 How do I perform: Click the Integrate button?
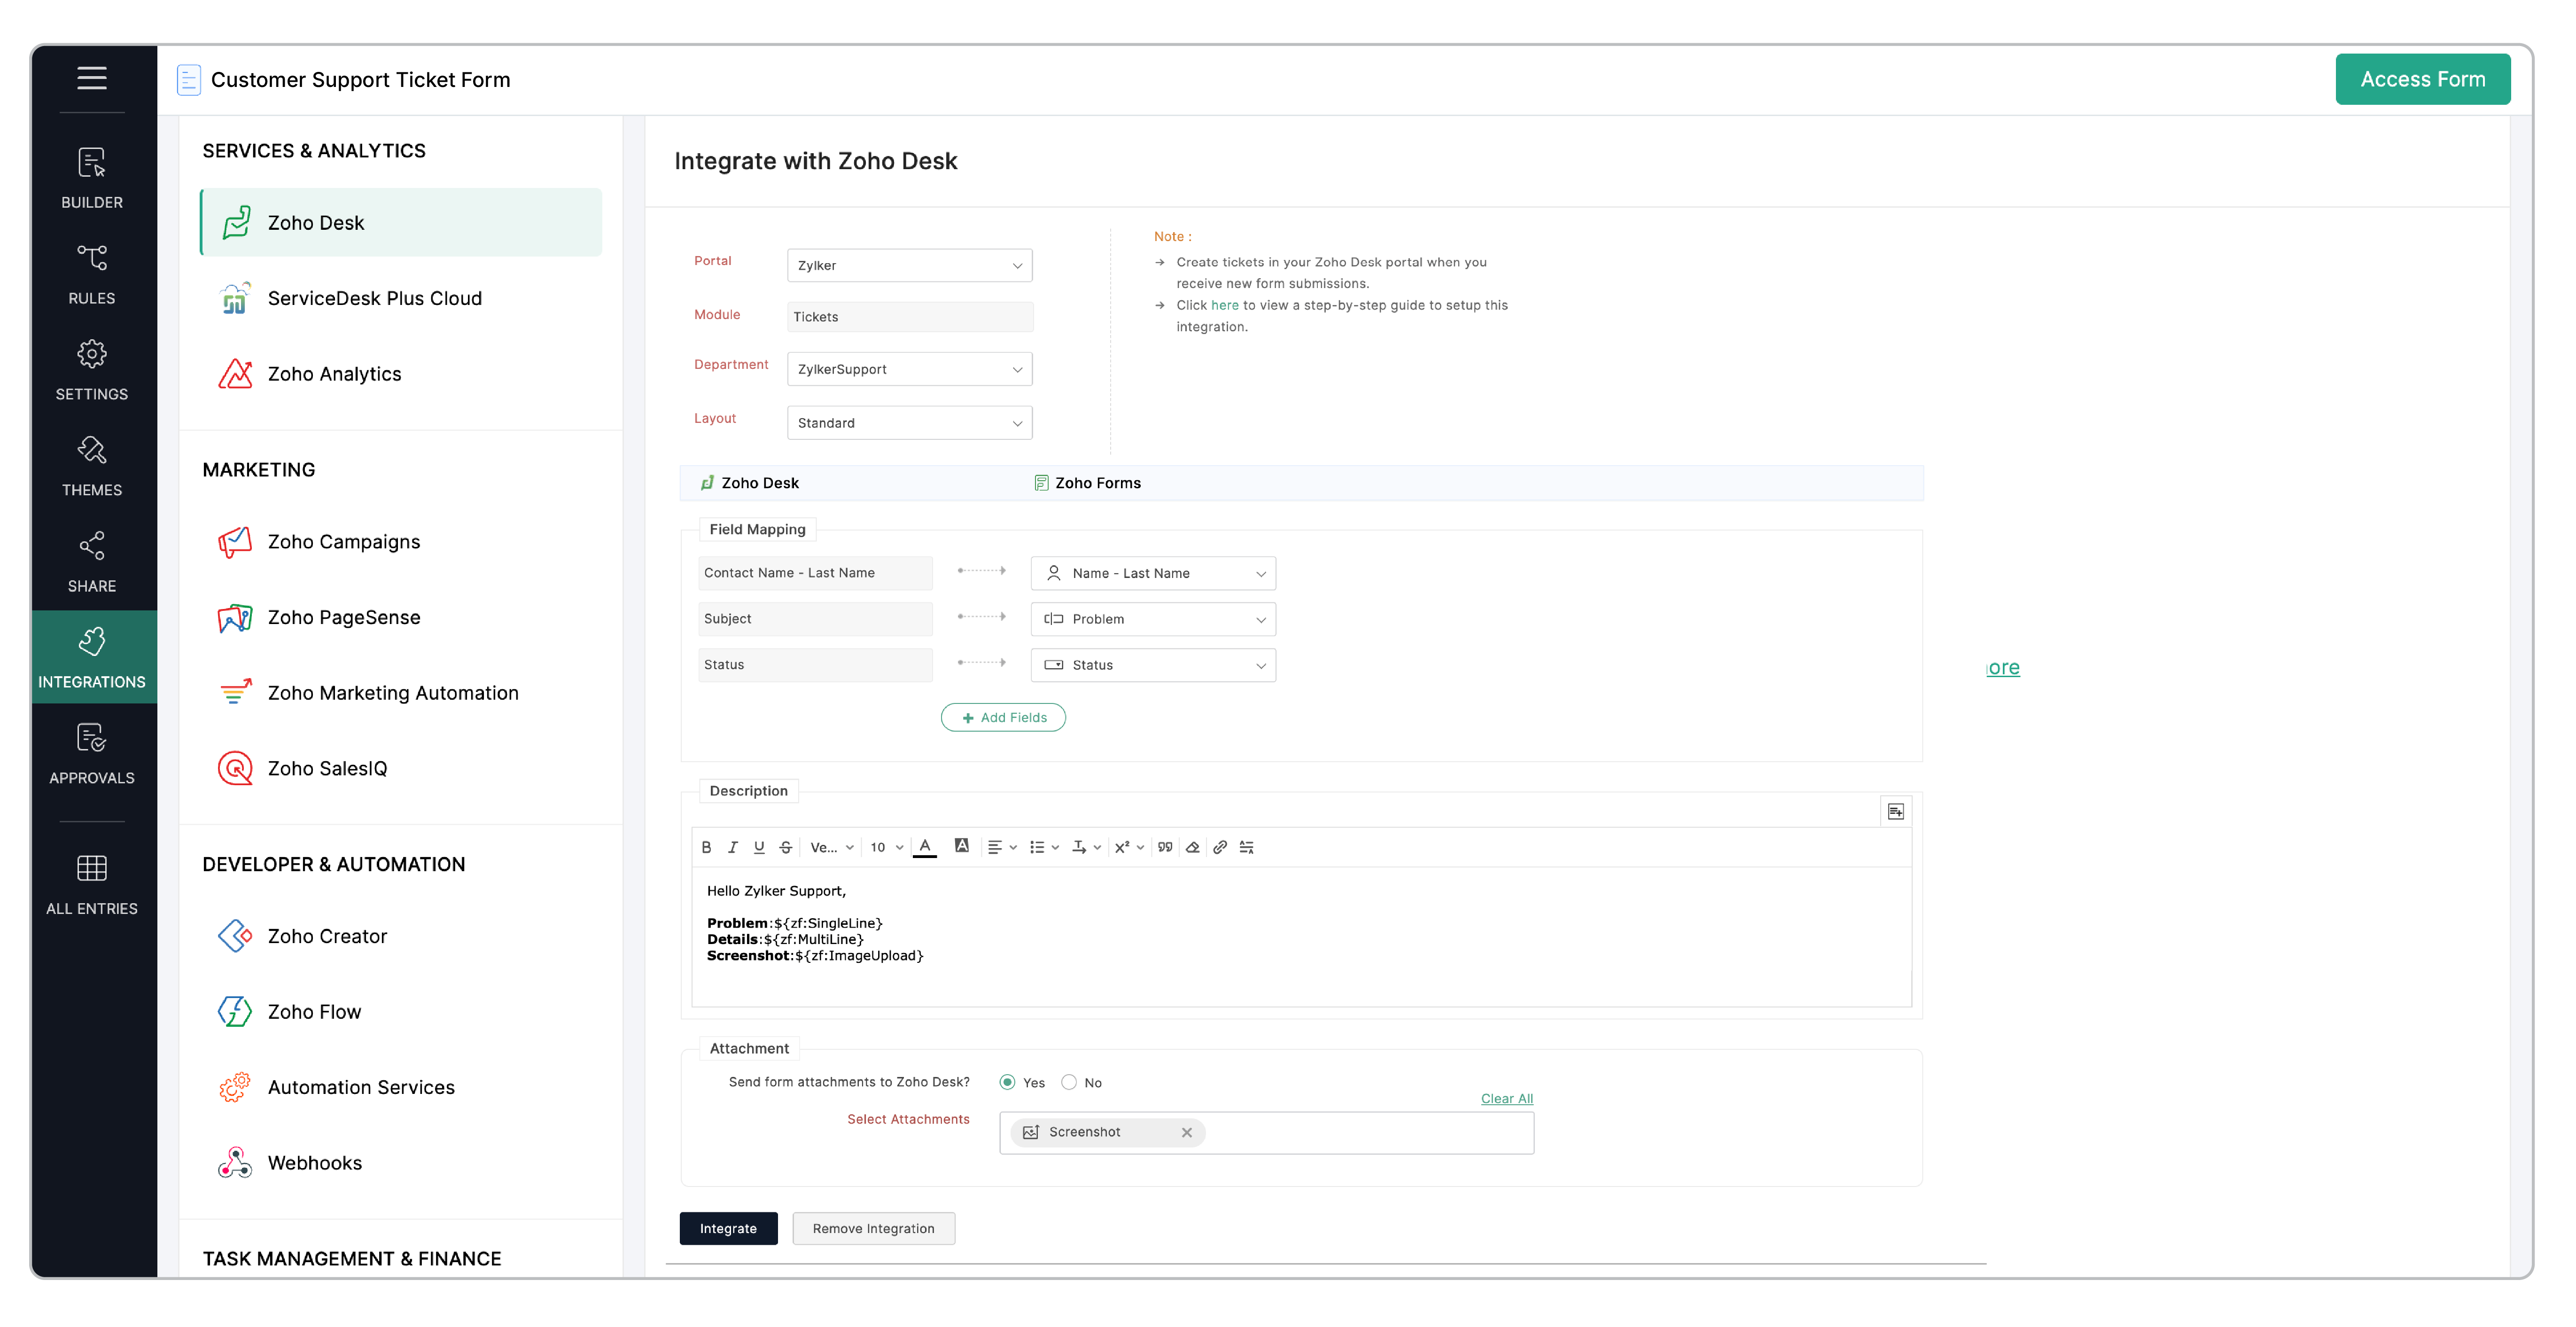(x=728, y=1228)
